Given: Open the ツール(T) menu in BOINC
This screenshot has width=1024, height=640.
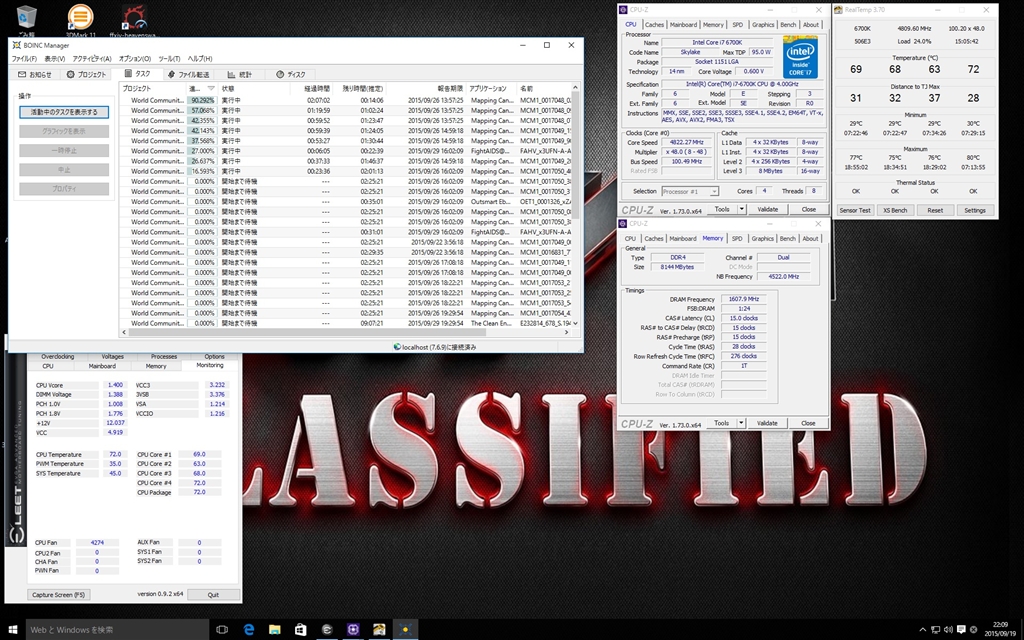Looking at the screenshot, I should pyautogui.click(x=169, y=59).
